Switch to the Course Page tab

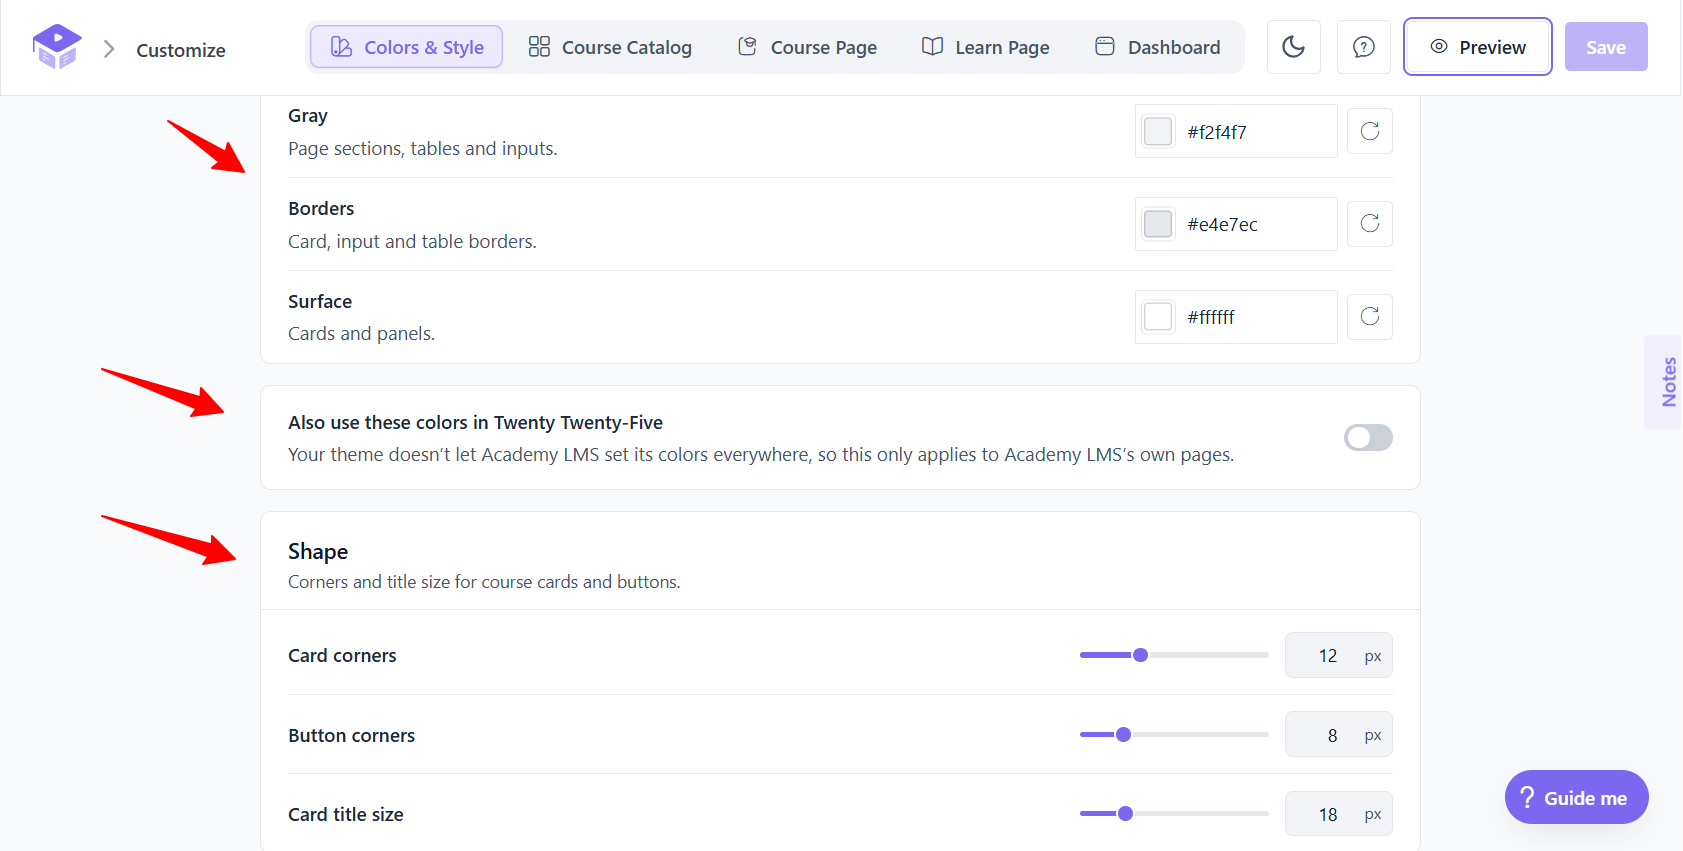(807, 47)
